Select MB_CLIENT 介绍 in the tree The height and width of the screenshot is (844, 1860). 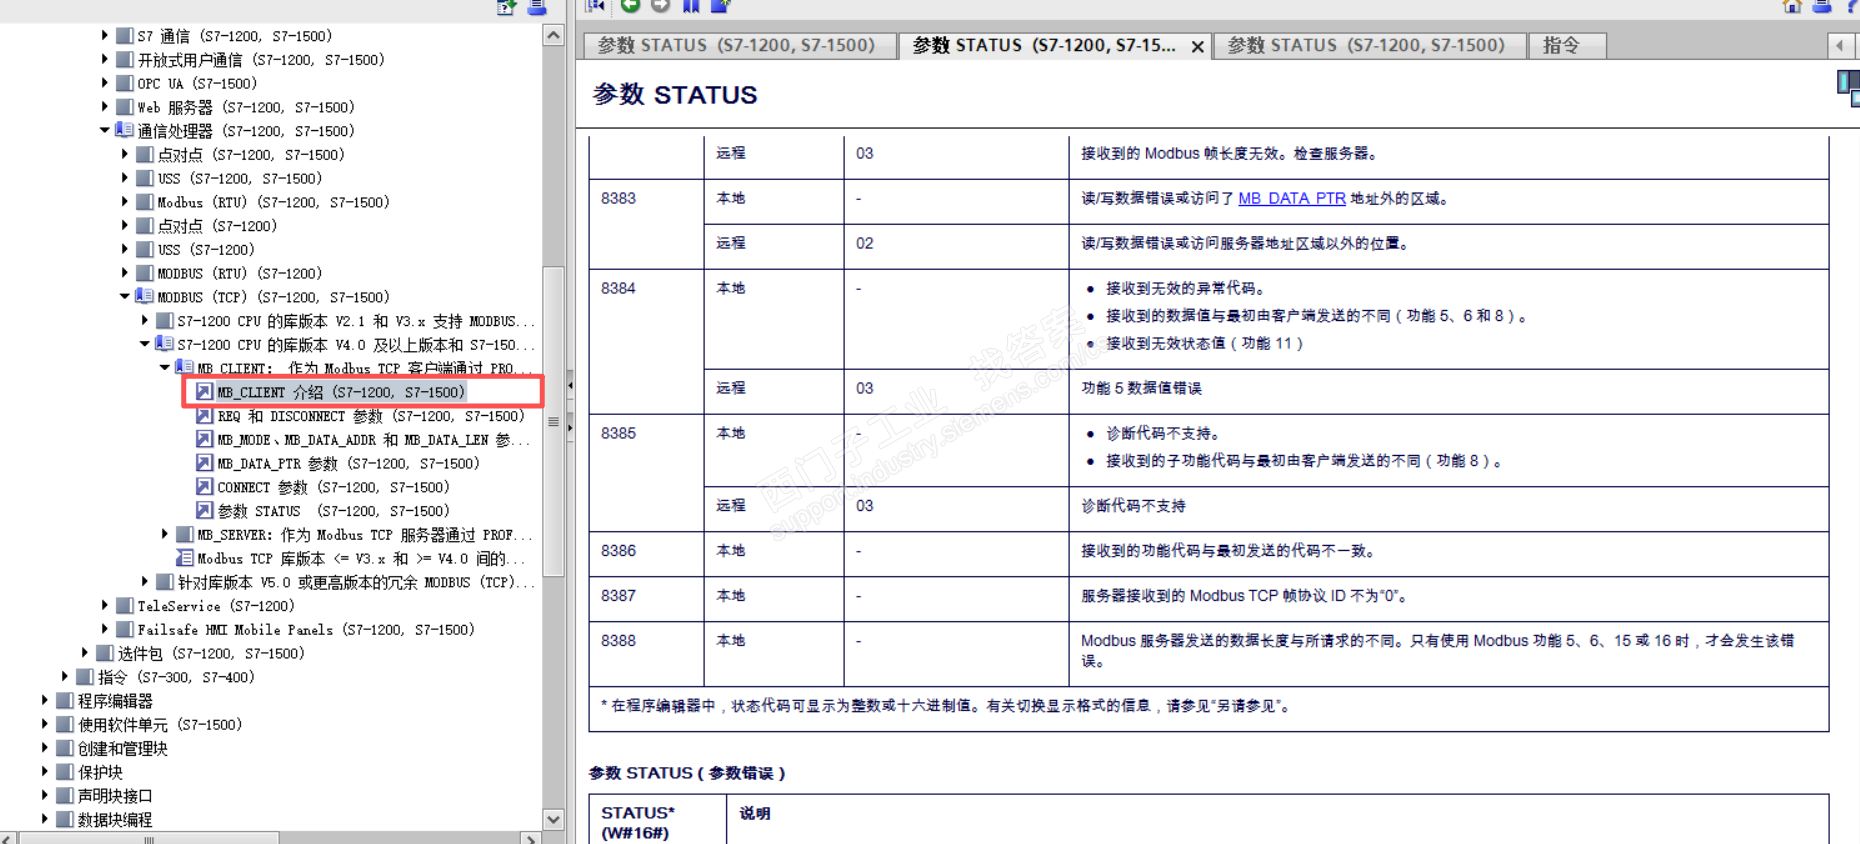[x=341, y=392]
